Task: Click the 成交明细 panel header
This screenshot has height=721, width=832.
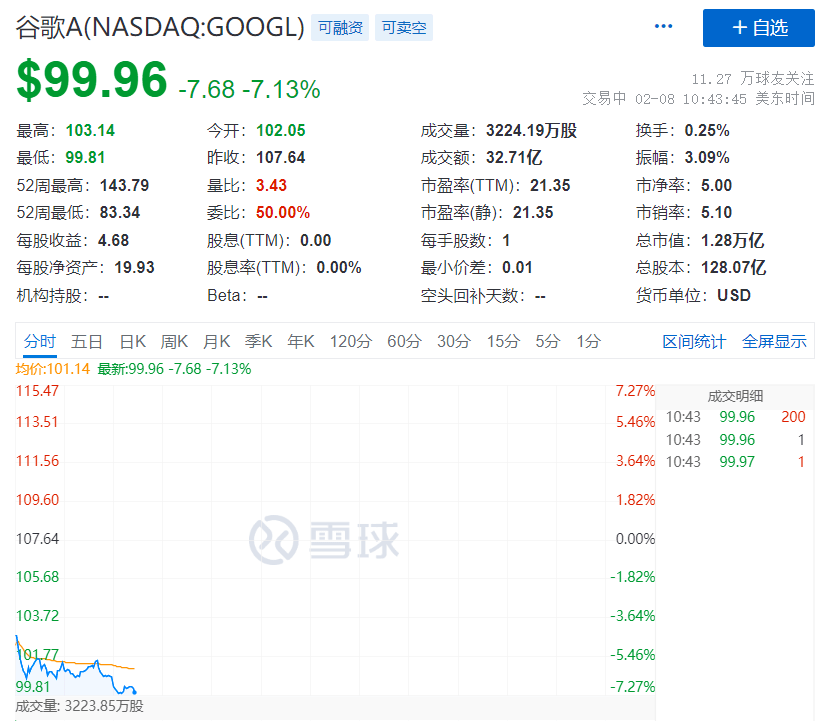Action: point(735,396)
